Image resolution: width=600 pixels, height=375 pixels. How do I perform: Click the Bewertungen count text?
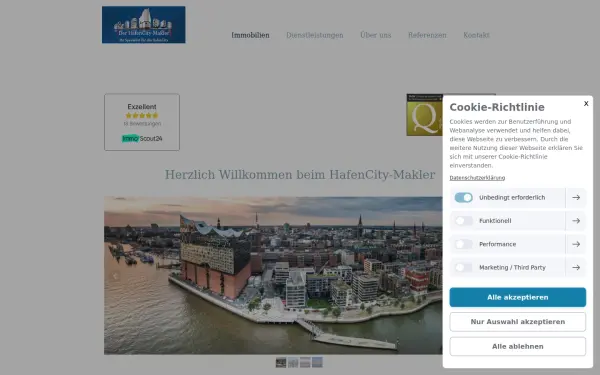(142, 124)
